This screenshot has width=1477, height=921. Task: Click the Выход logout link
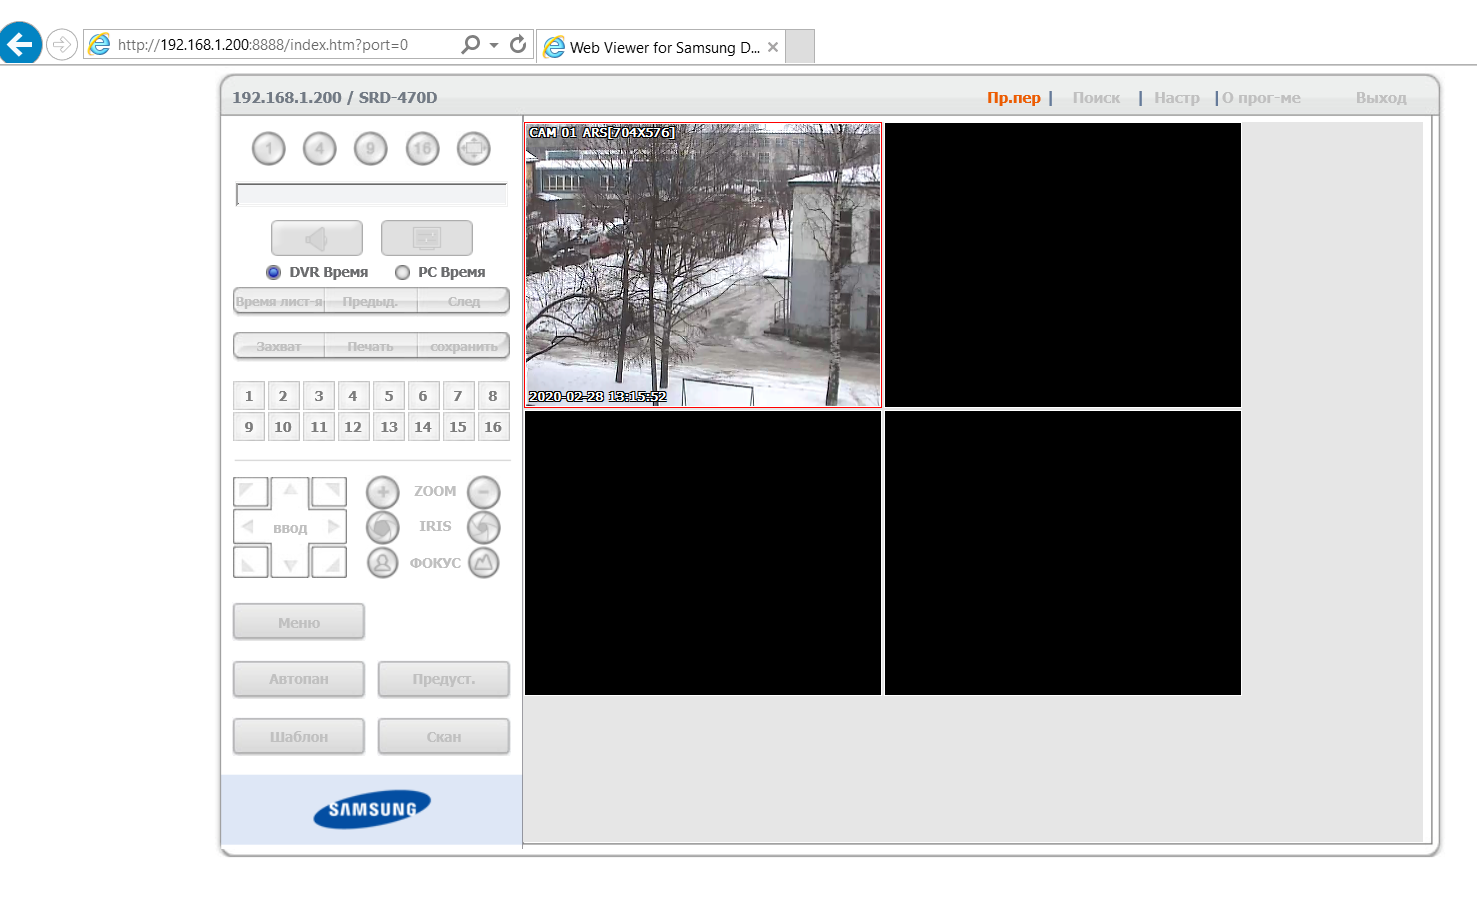(x=1380, y=98)
